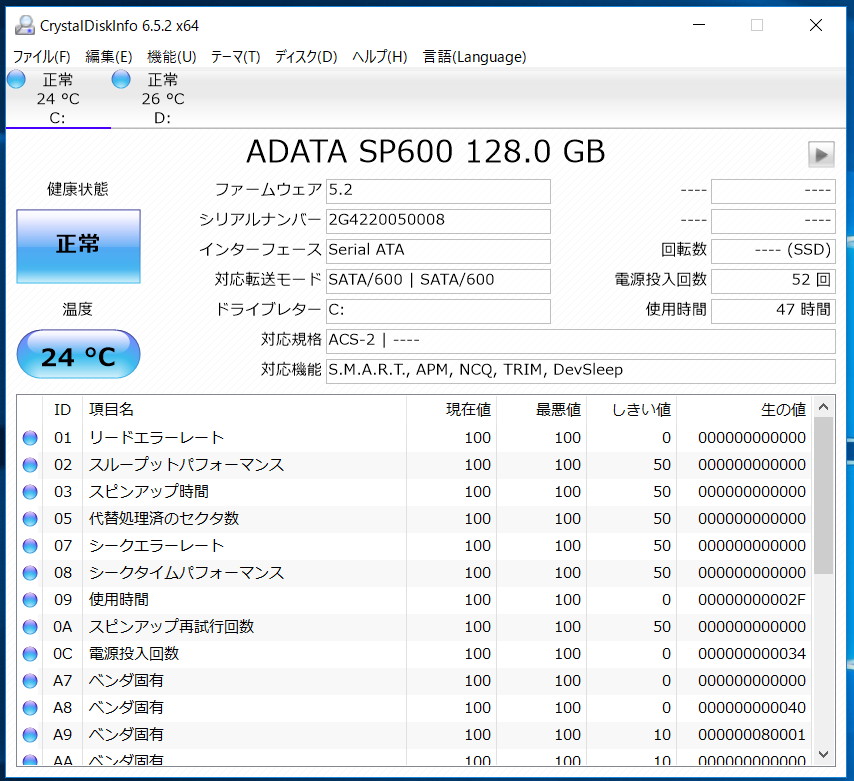Viewport: 854px width, 781px height.
Task: Click the blue status dot for ID 09
Action: tap(30, 600)
